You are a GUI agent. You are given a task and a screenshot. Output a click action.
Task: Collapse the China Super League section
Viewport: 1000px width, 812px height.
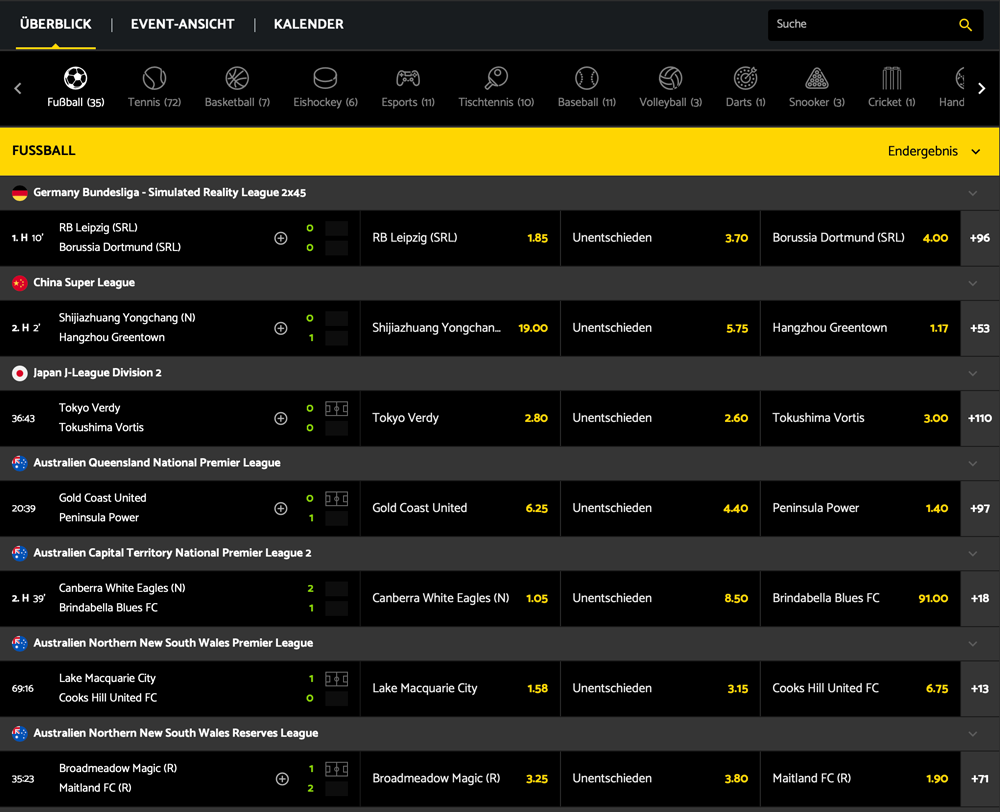coord(972,283)
